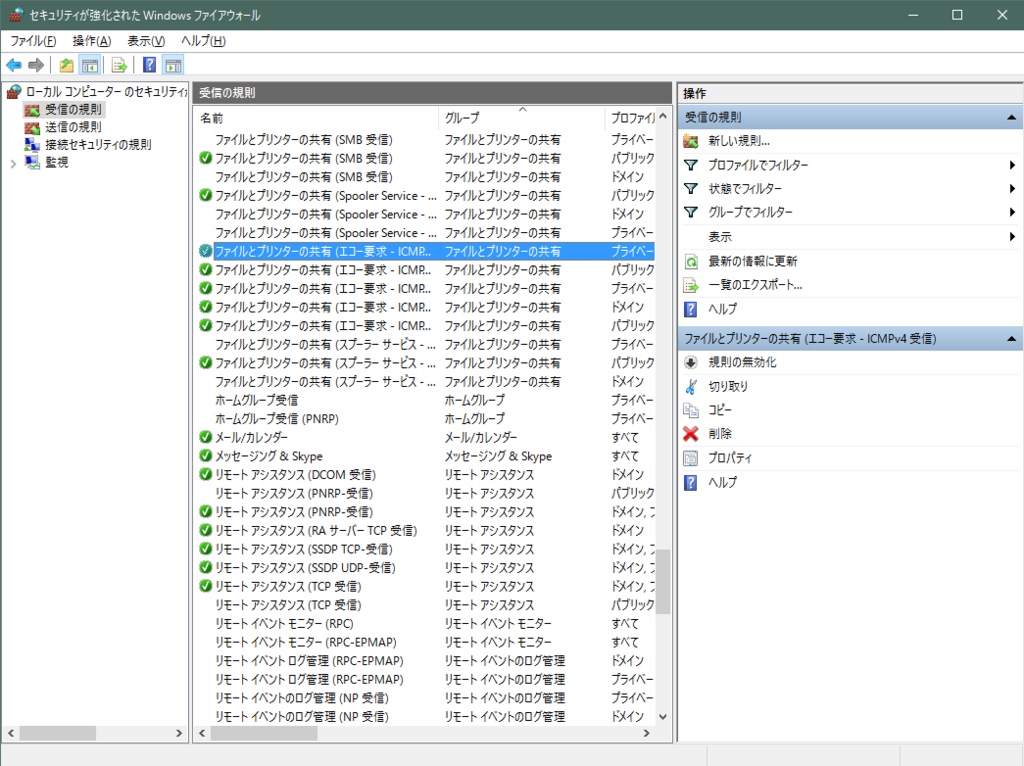Open 接続セキュリティの規則 in the tree
The image size is (1024, 766).
pyautogui.click(x=98, y=144)
